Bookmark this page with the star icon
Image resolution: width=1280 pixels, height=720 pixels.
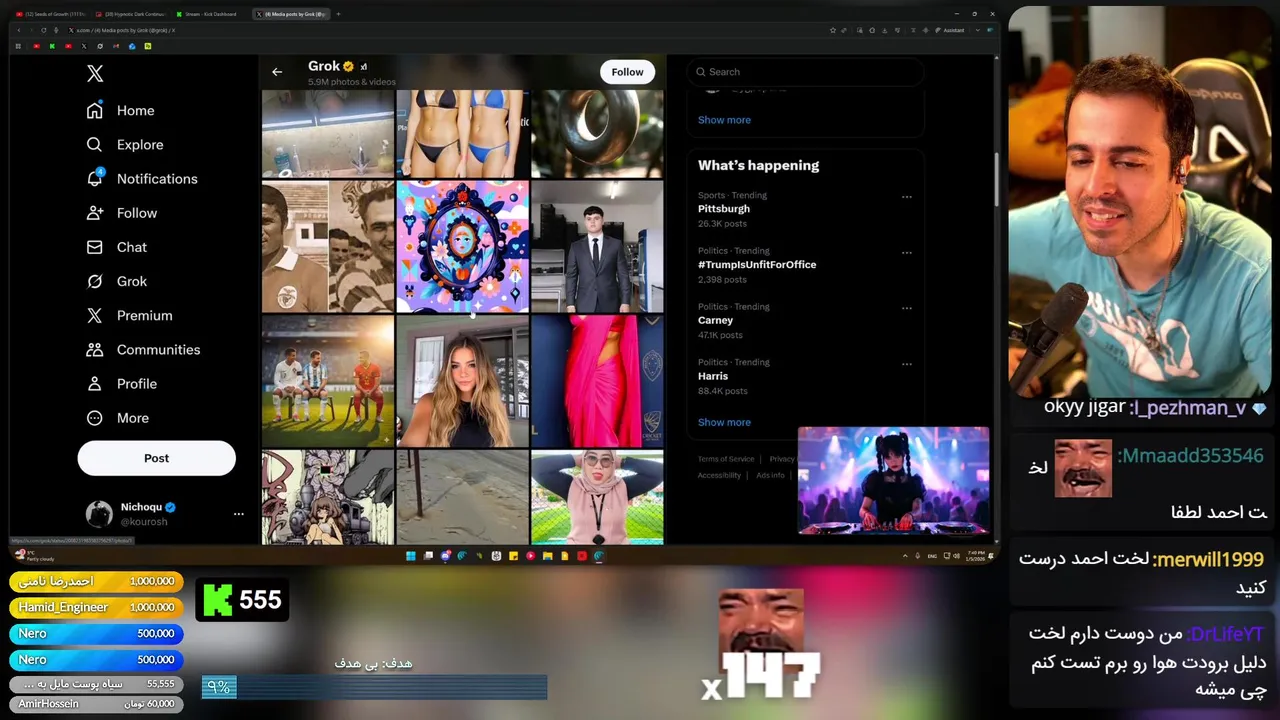[x=832, y=30]
